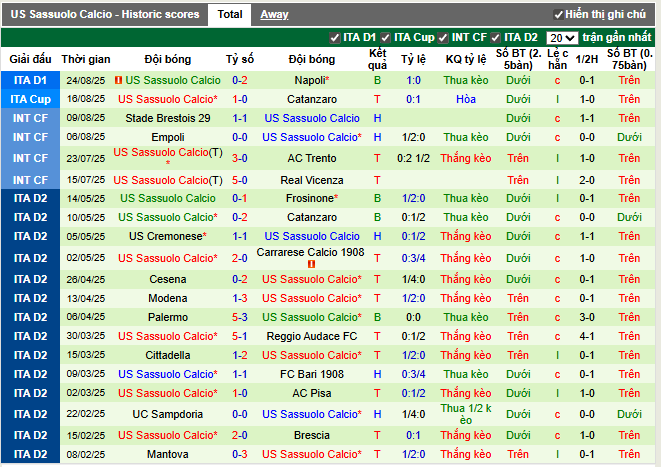
Task: Click the ITA Cup league cell
Action: pos(30,99)
